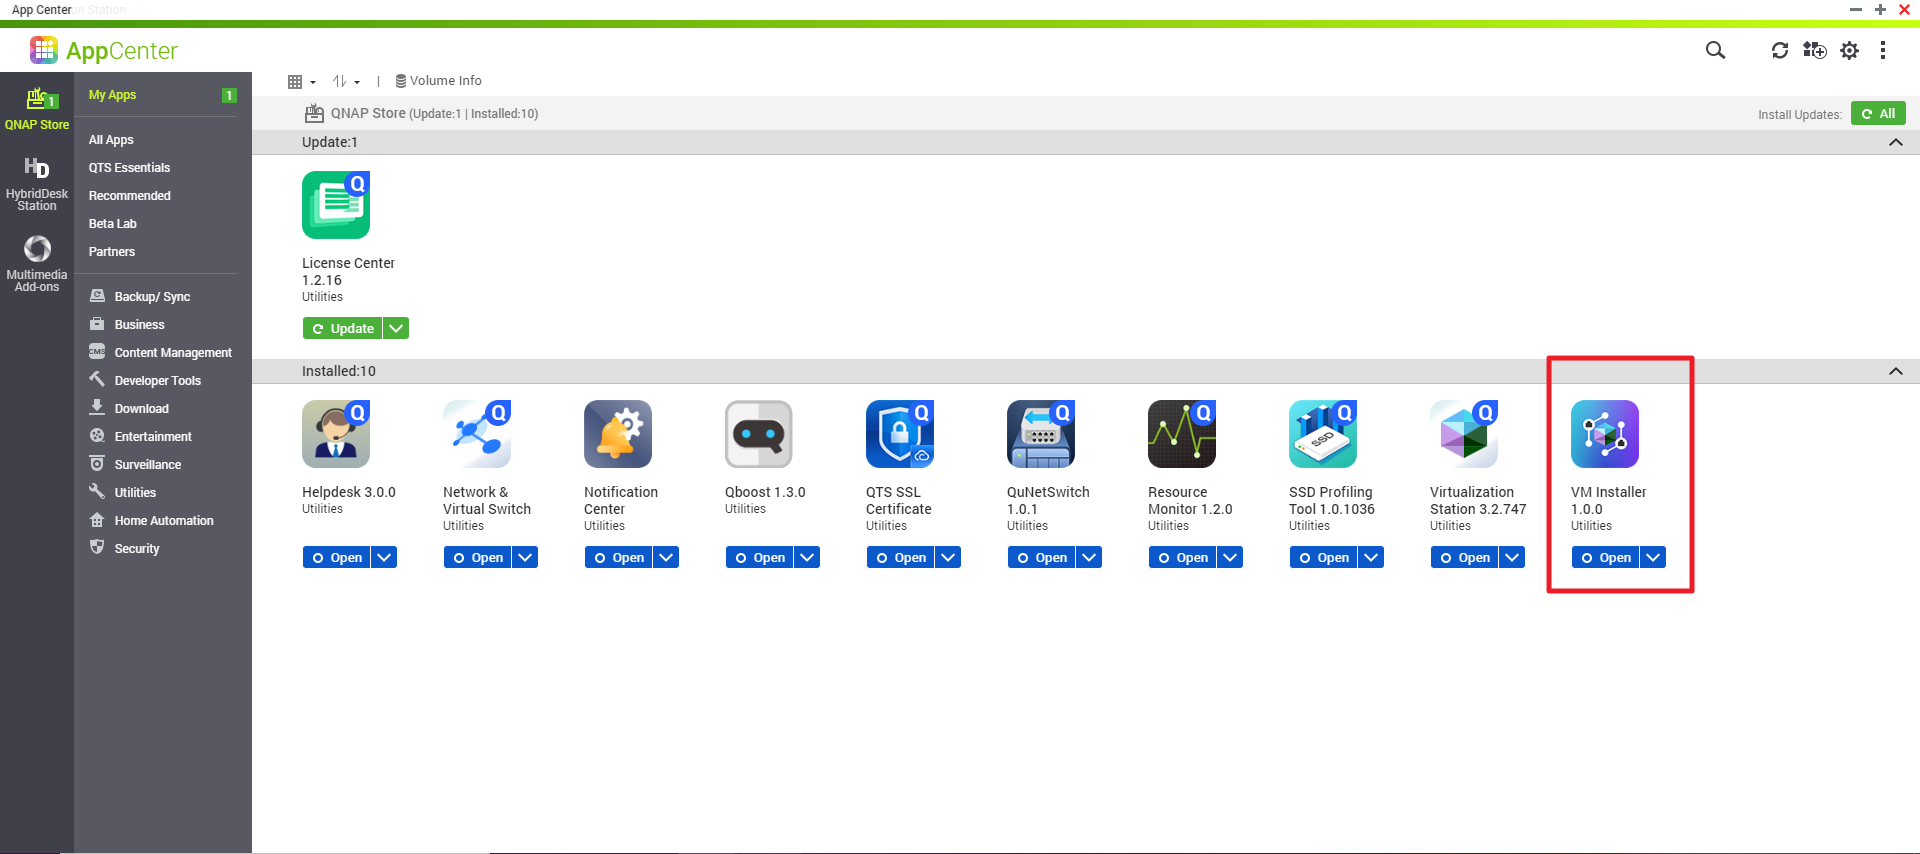Click the License Center app thumbnail

click(x=336, y=205)
